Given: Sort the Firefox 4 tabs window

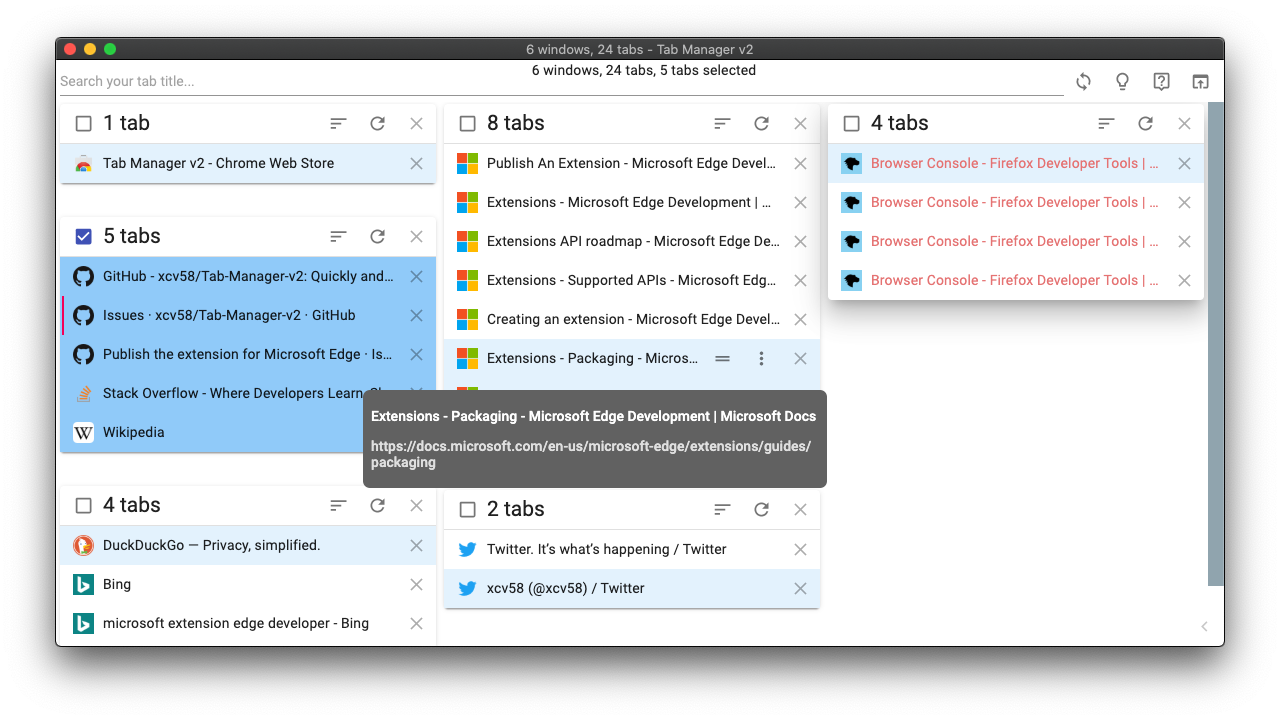Looking at the screenshot, I should coord(1107,124).
